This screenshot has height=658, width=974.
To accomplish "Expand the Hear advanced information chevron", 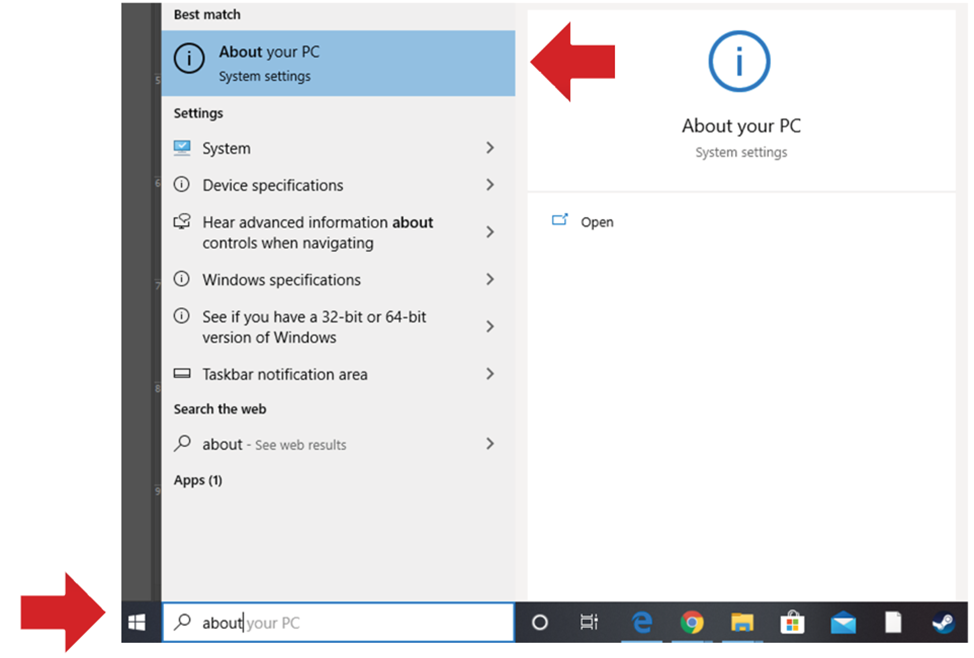I will click(x=490, y=232).
